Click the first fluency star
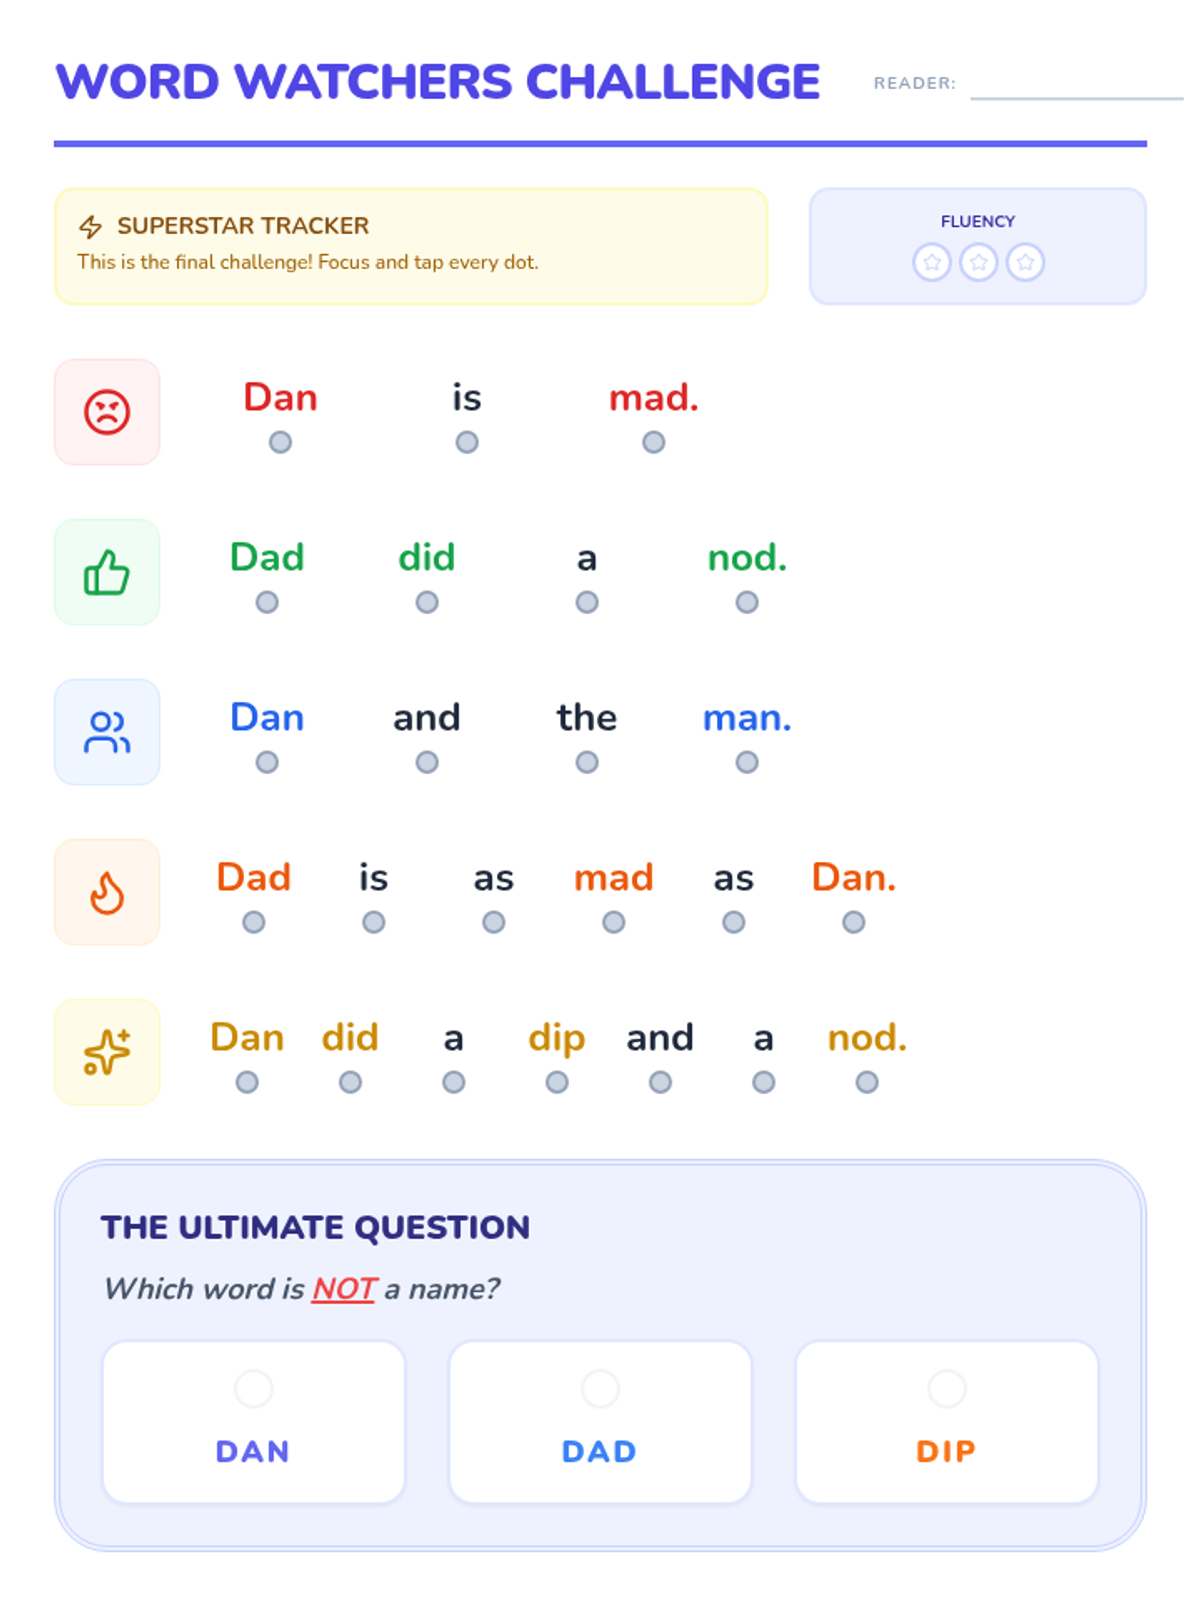Viewport: 1200px width, 1600px height. point(932,263)
